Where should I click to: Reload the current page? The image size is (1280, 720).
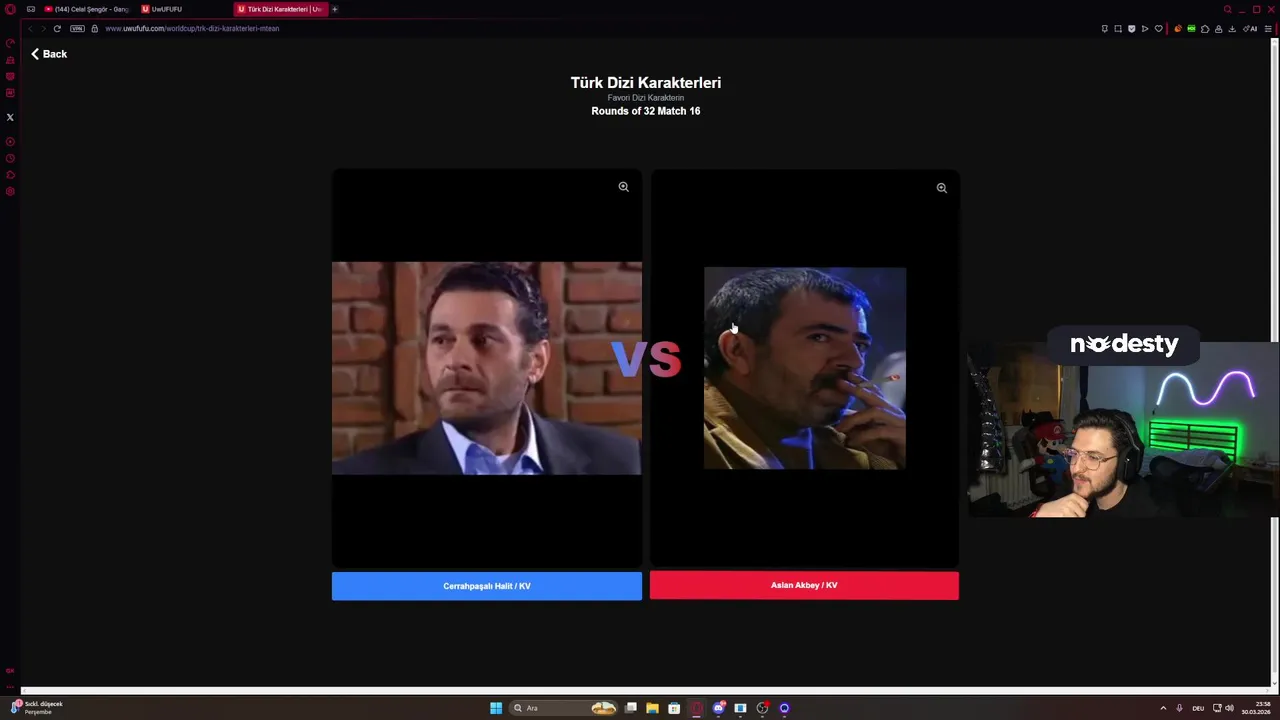(57, 28)
